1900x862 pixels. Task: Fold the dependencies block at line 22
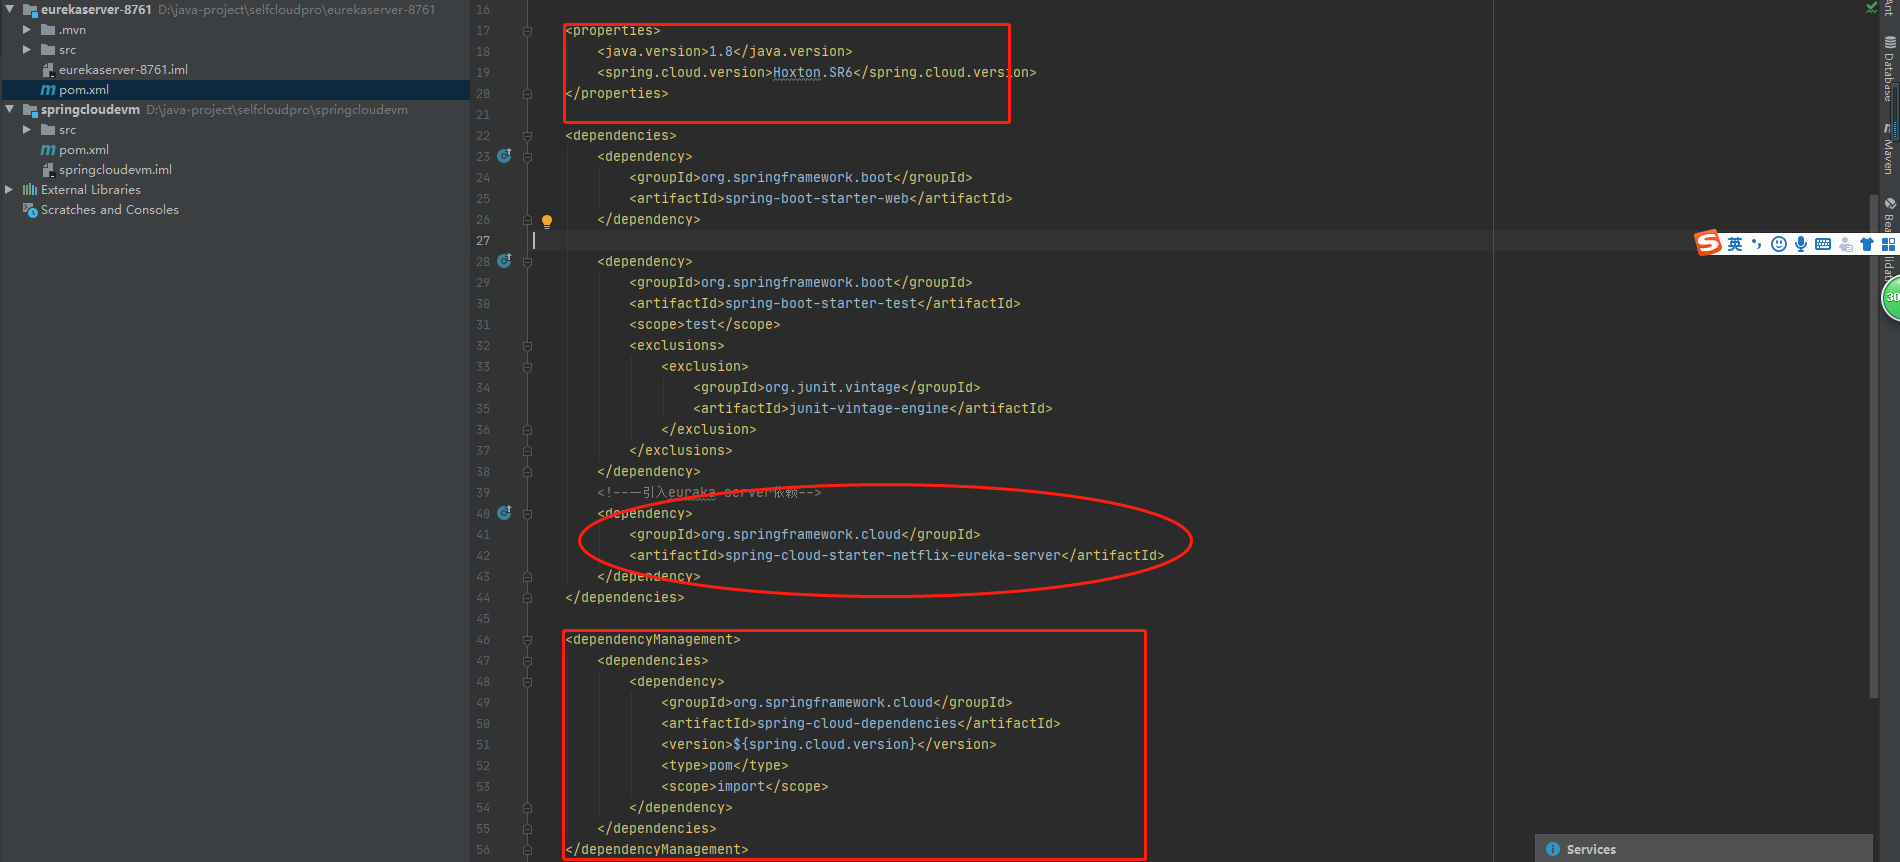[x=527, y=136]
